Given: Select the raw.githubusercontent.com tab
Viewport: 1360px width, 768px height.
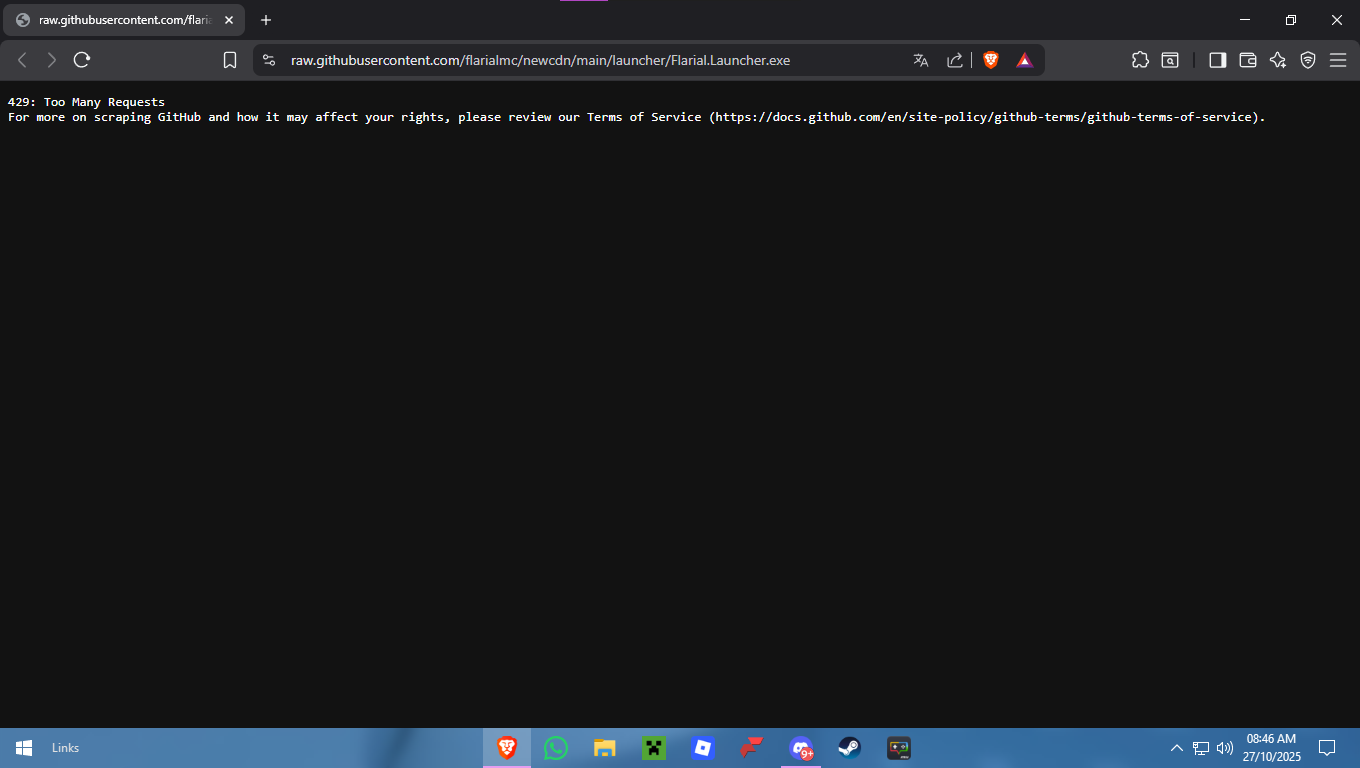Looking at the screenshot, I should [124, 20].
